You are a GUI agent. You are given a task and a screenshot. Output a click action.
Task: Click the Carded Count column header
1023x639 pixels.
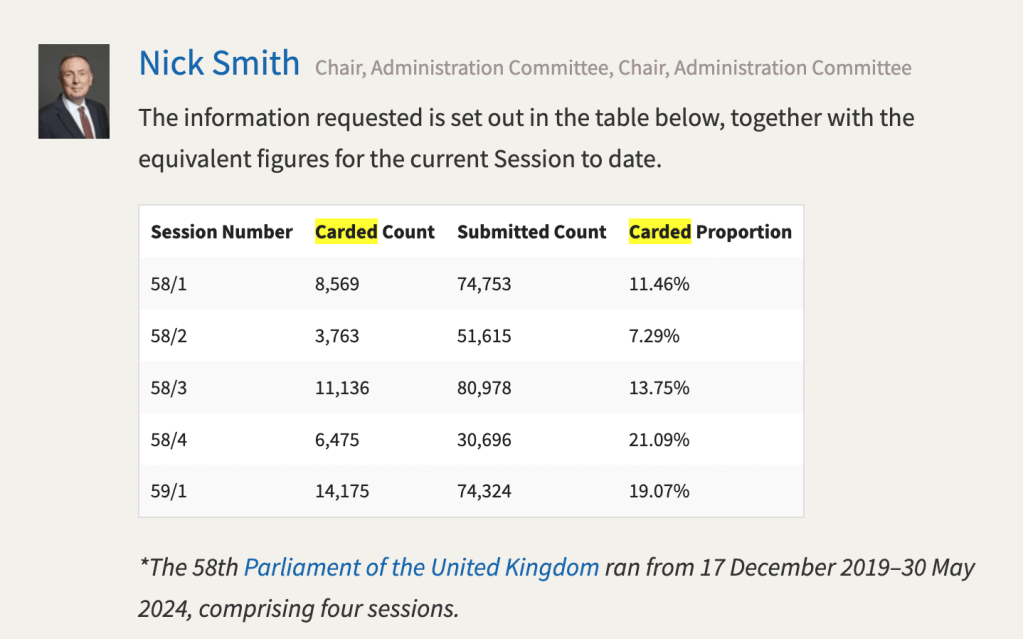375,232
